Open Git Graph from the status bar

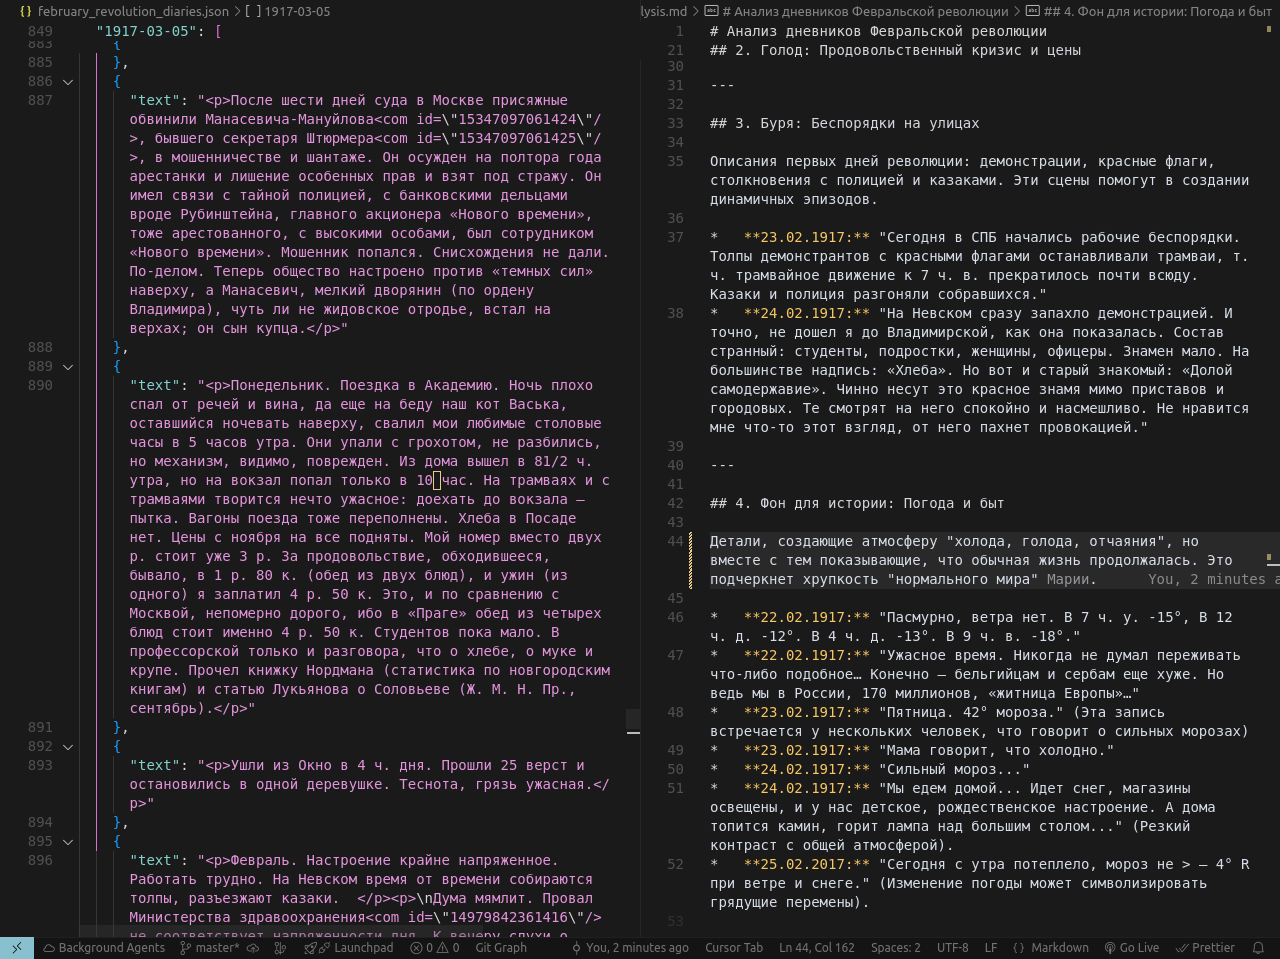[501, 948]
